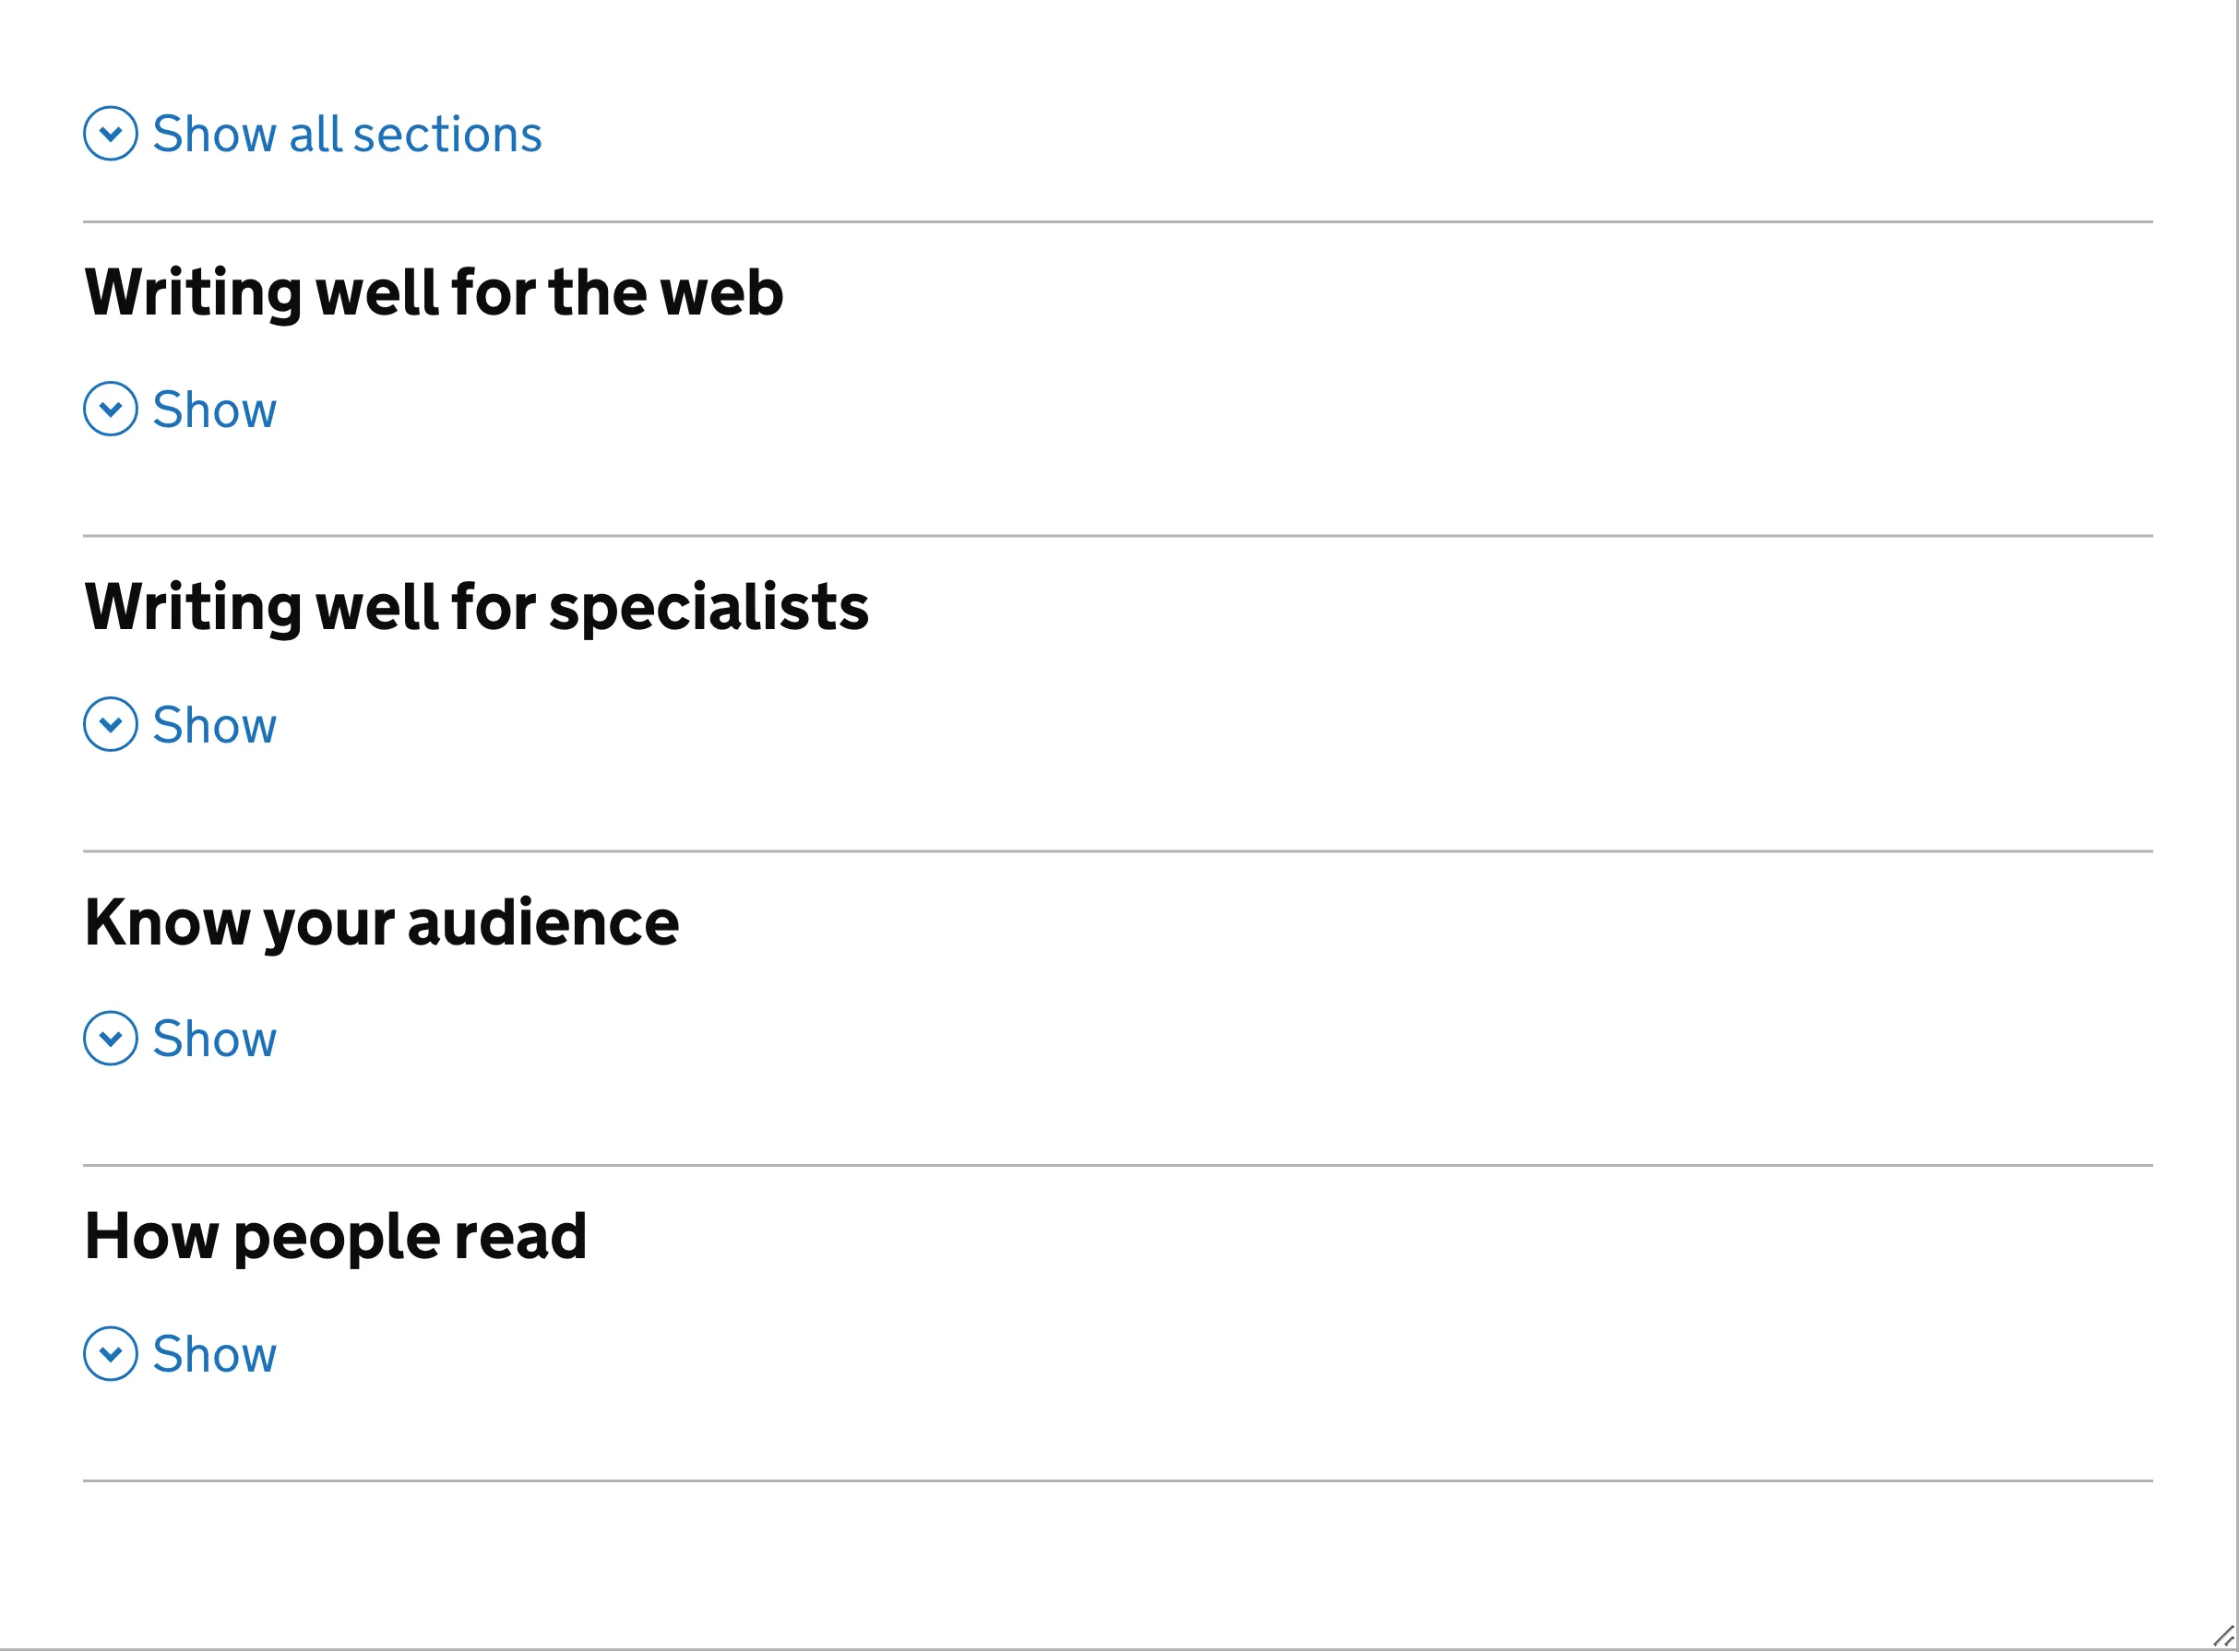Click chevron icon under Writing well for the web
2239x1652 pixels.
click(110, 408)
